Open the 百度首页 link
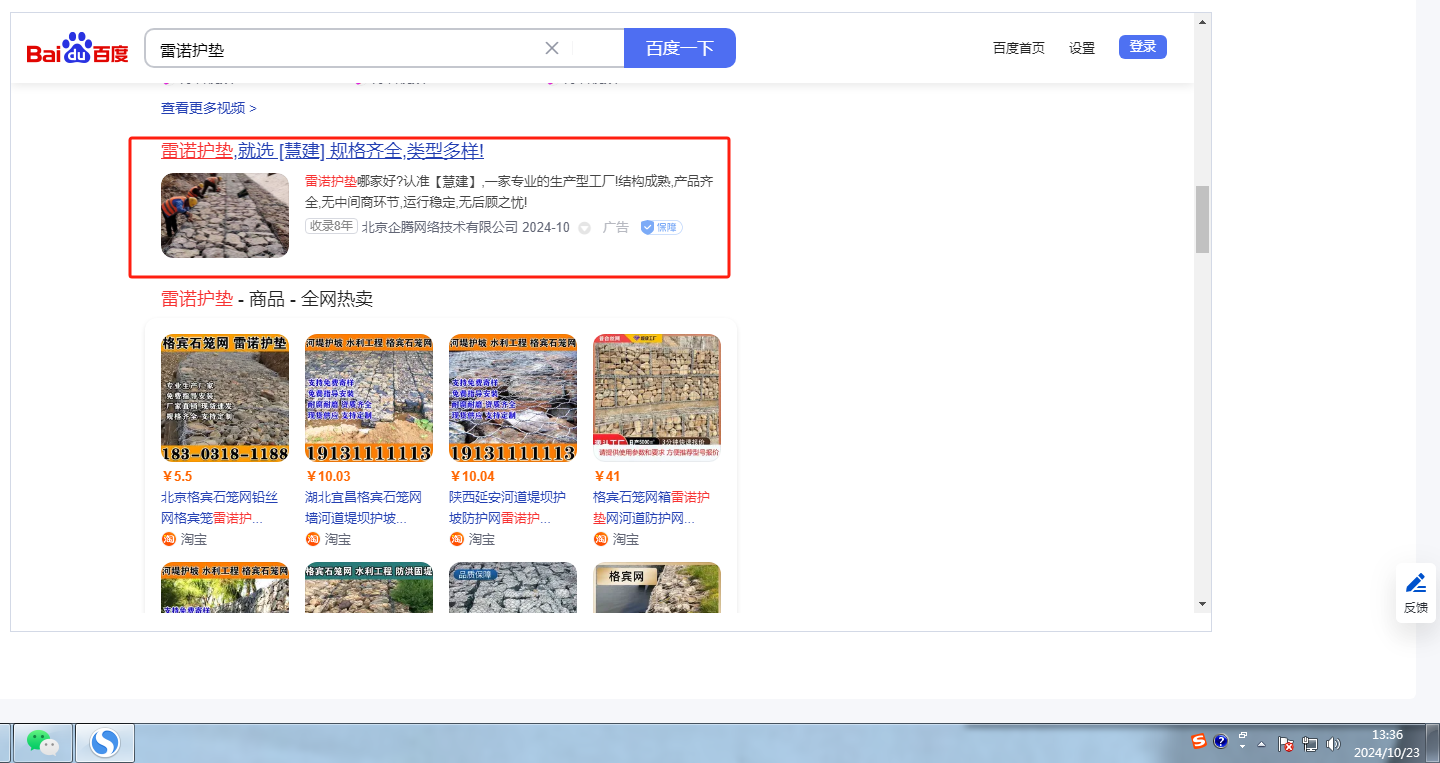The width and height of the screenshot is (1440, 763). (1019, 48)
